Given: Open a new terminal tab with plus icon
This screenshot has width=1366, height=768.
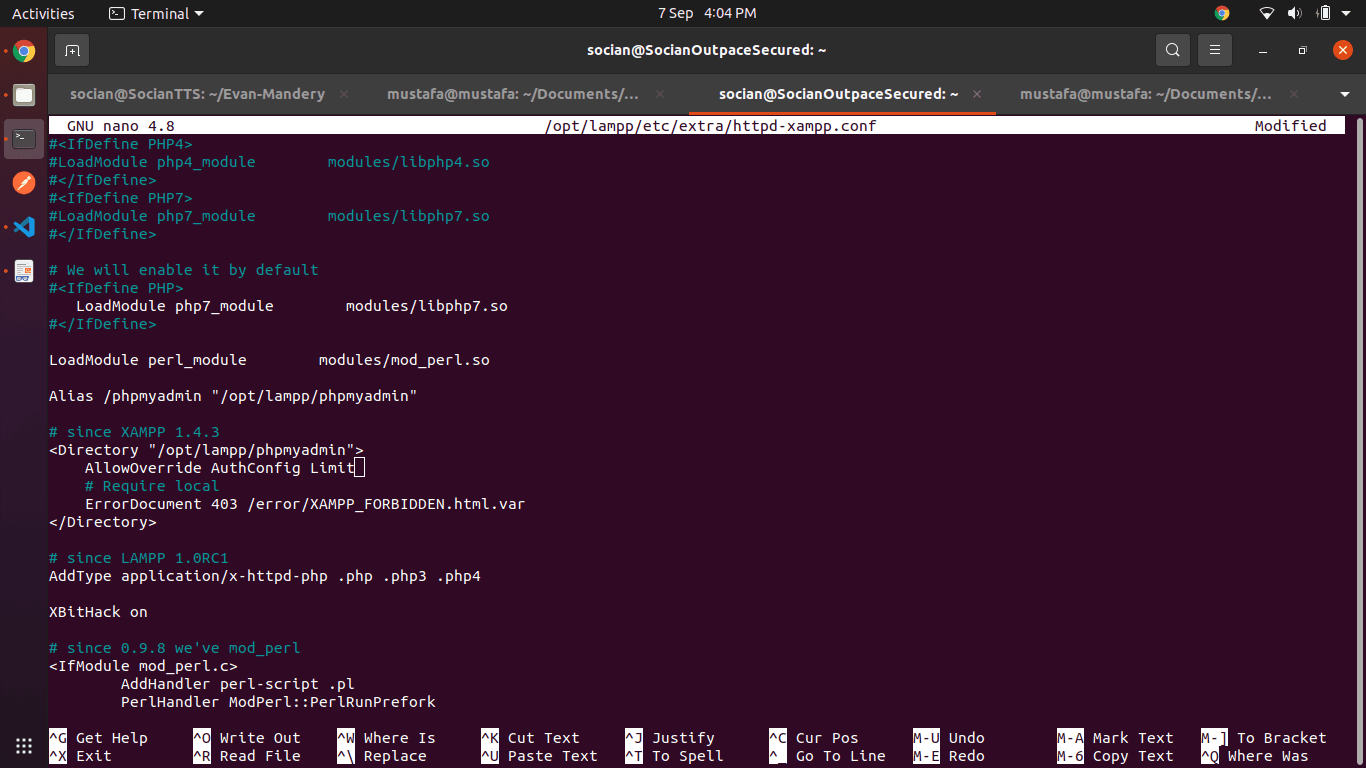Looking at the screenshot, I should tap(72, 50).
